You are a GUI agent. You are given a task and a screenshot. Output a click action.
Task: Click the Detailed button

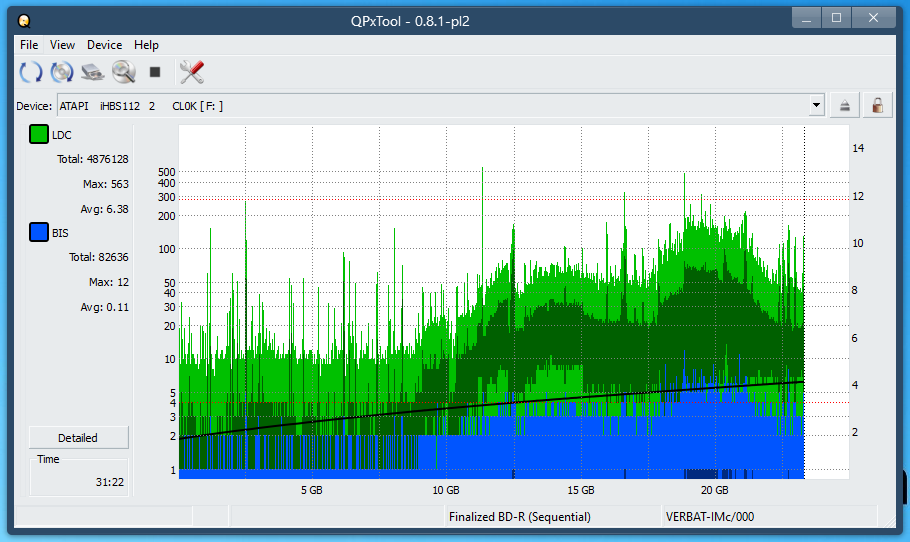click(x=78, y=438)
